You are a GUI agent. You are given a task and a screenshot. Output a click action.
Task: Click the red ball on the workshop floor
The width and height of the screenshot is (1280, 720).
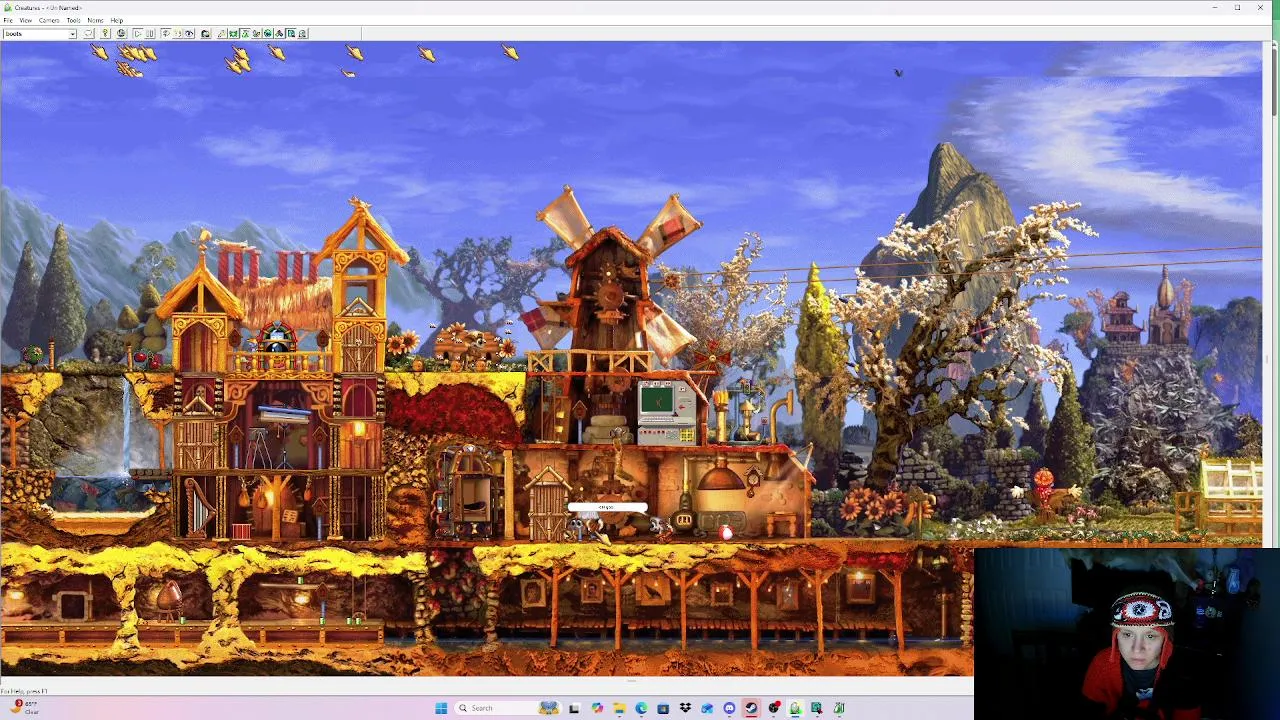727,533
